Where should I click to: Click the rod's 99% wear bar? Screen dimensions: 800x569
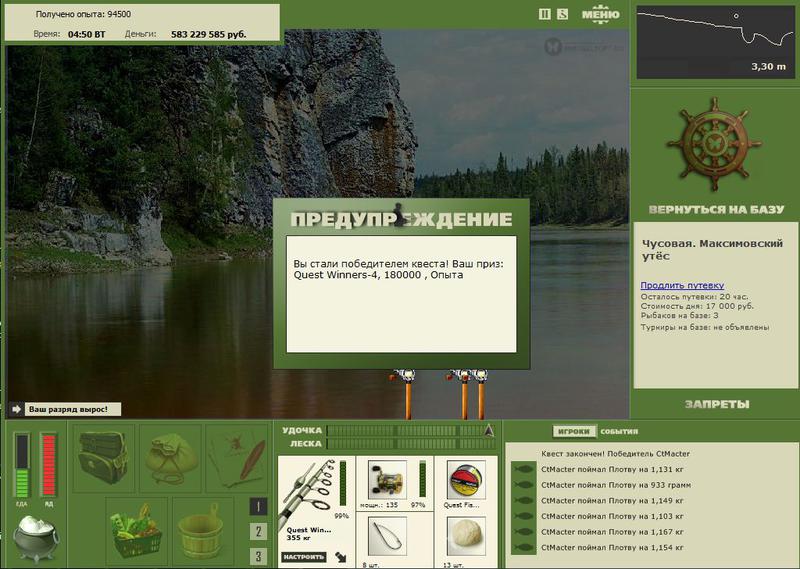tap(342, 484)
